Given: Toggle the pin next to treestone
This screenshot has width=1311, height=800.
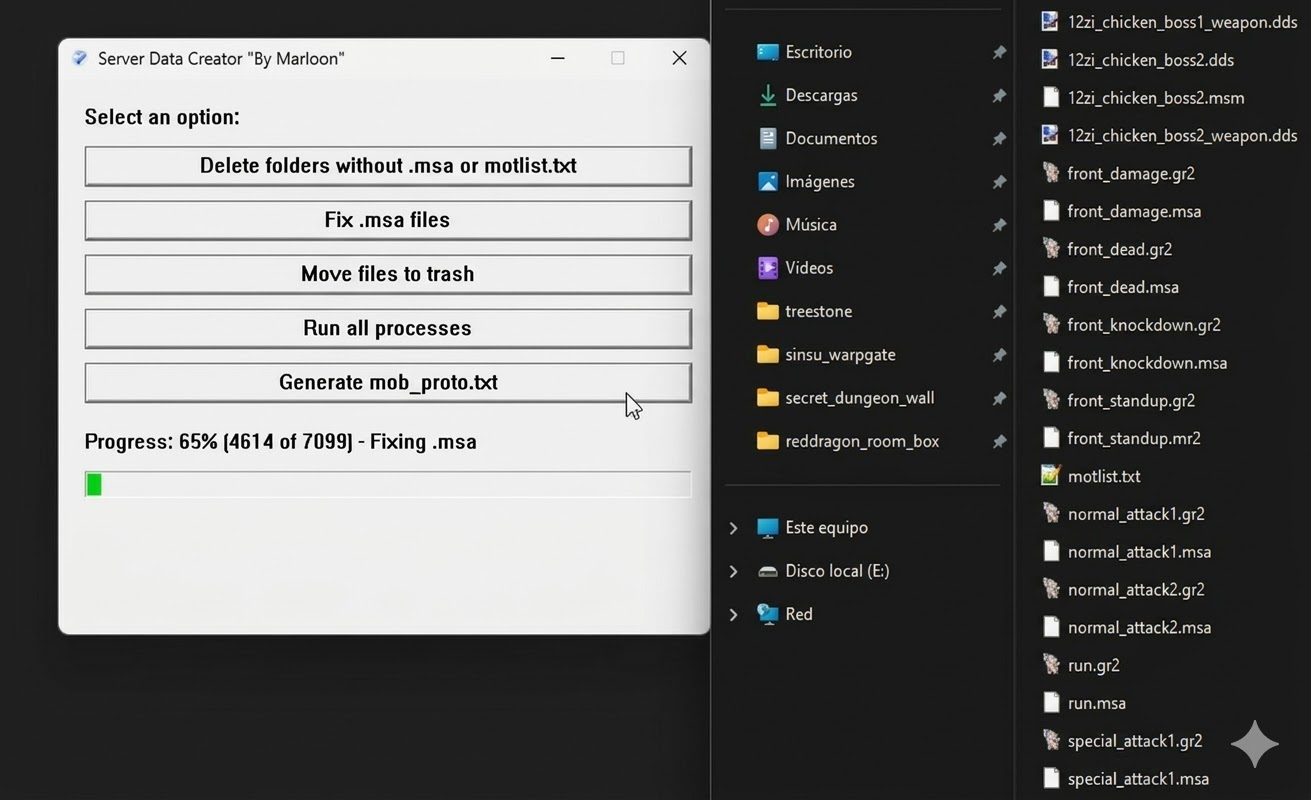Looking at the screenshot, I should pos(998,312).
